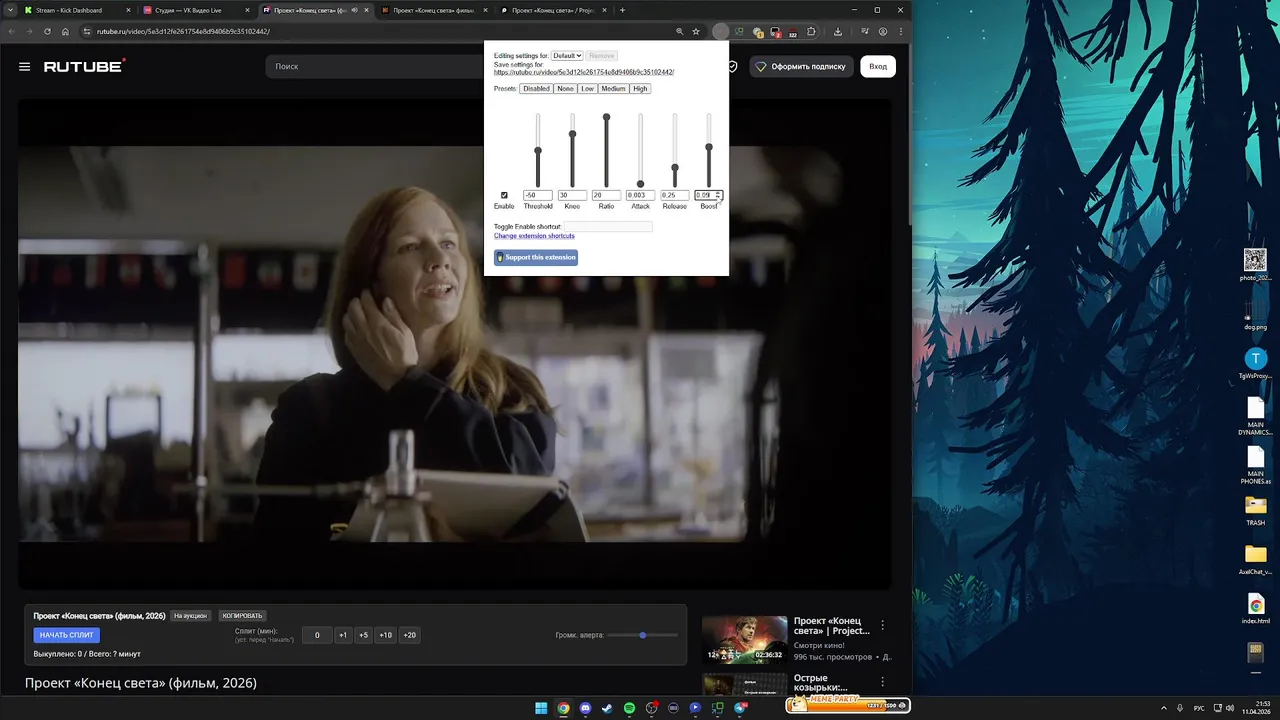Open the Chrome extensions puzzle icon

click(811, 31)
